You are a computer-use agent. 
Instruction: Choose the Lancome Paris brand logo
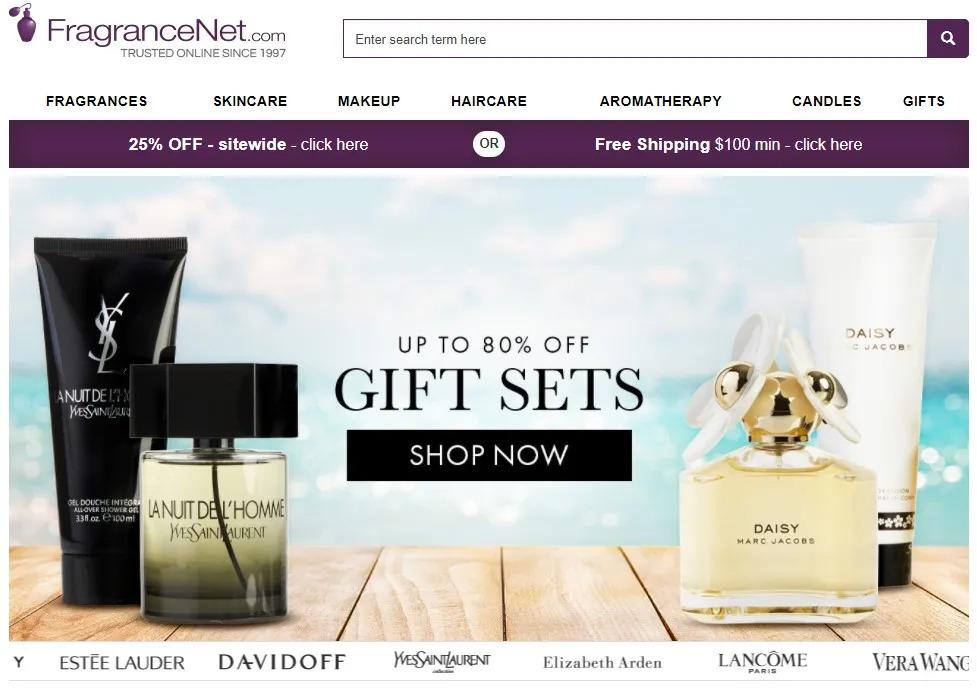point(762,662)
